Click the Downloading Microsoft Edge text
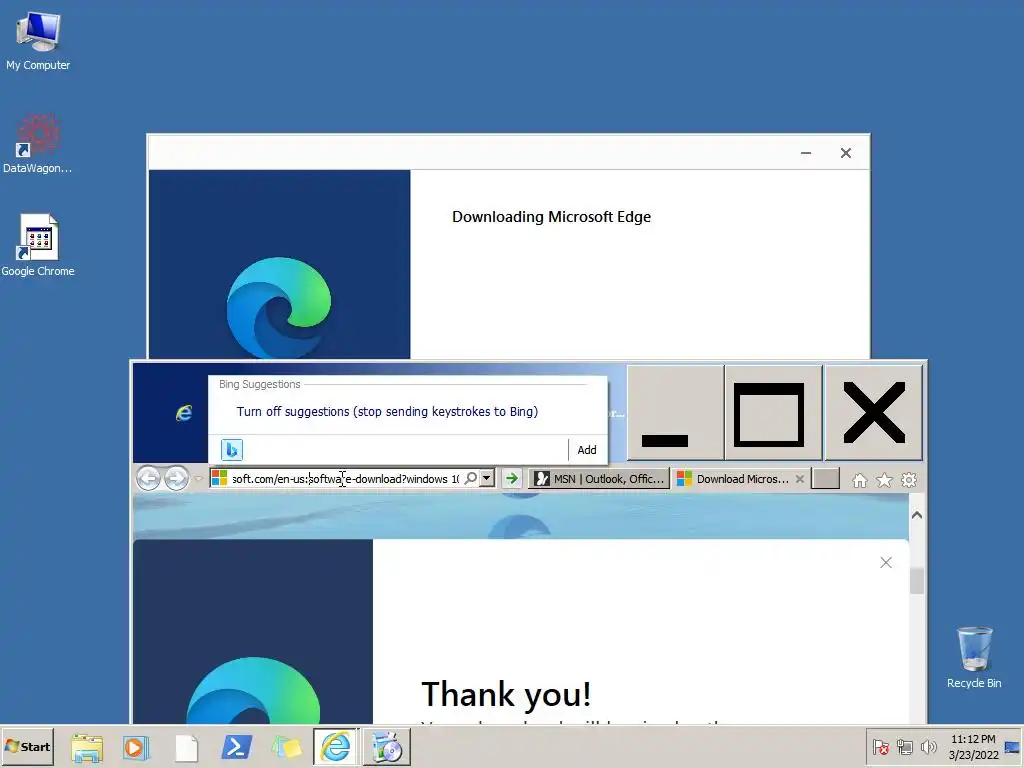1024x768 pixels. click(x=551, y=217)
